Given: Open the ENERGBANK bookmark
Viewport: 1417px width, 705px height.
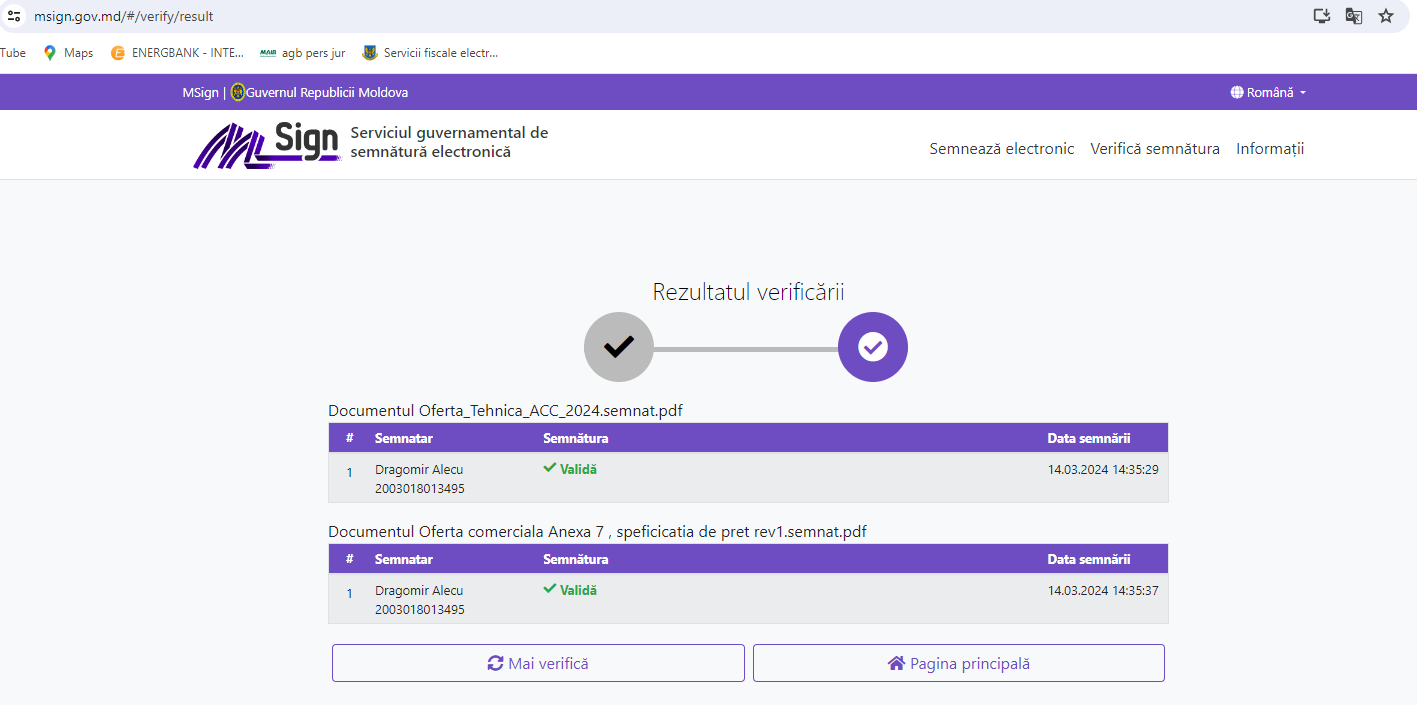Looking at the screenshot, I should coord(177,53).
